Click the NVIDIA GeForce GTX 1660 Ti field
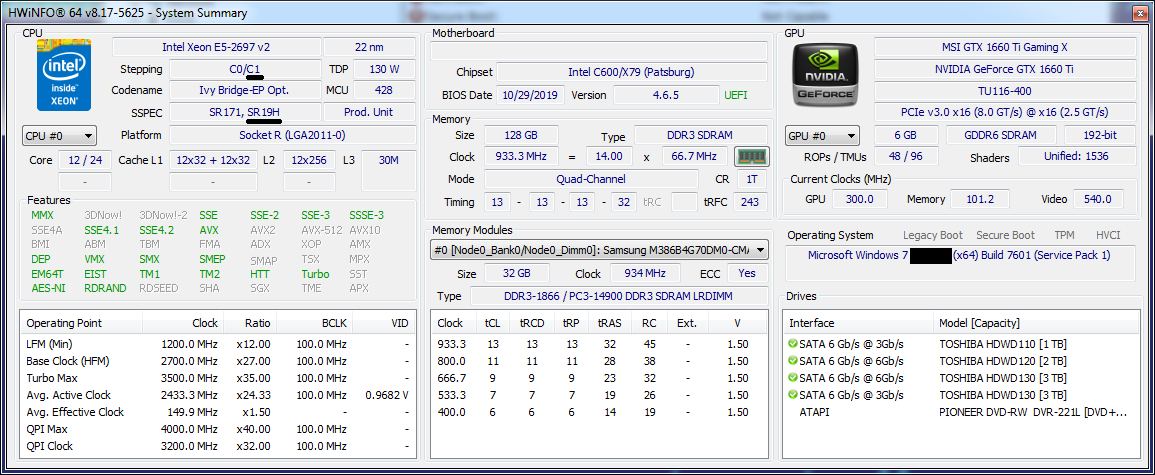 [x=1005, y=69]
